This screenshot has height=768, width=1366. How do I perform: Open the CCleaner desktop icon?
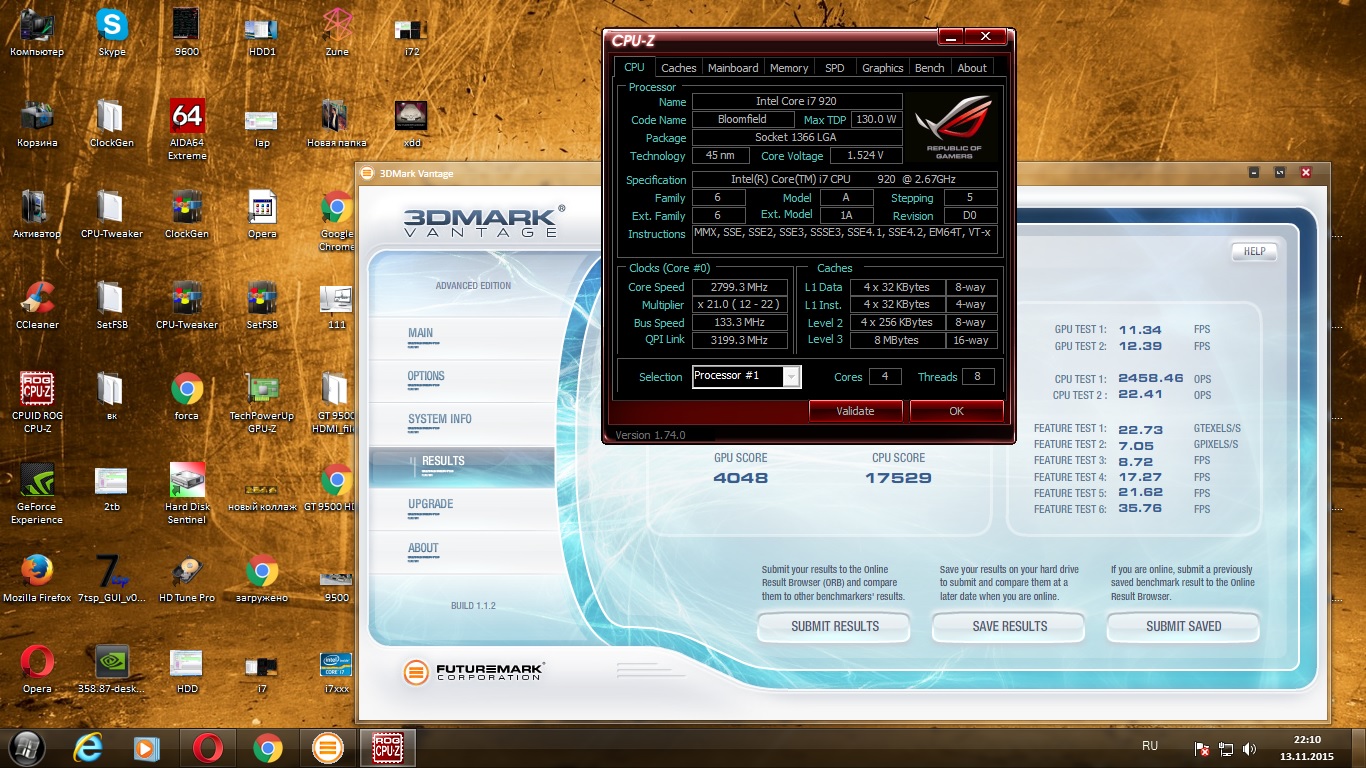37,298
